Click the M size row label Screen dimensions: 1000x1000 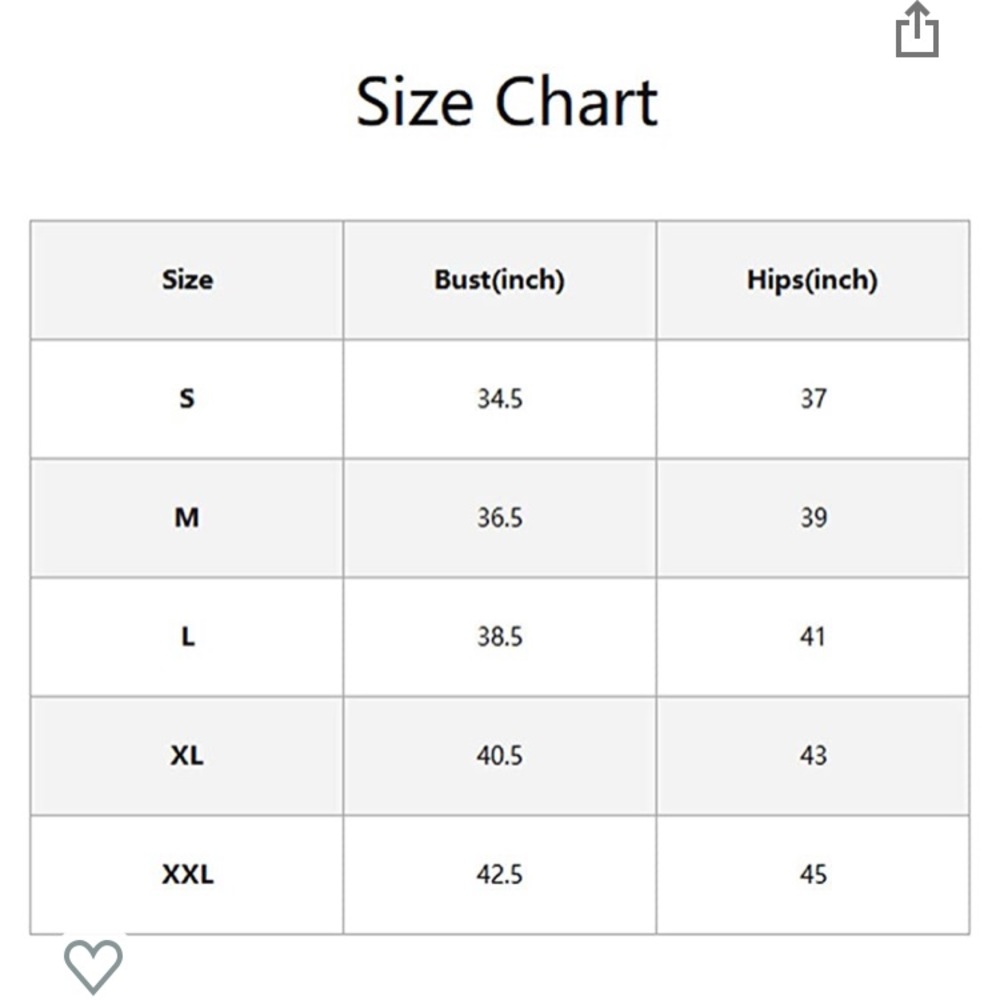(x=187, y=517)
